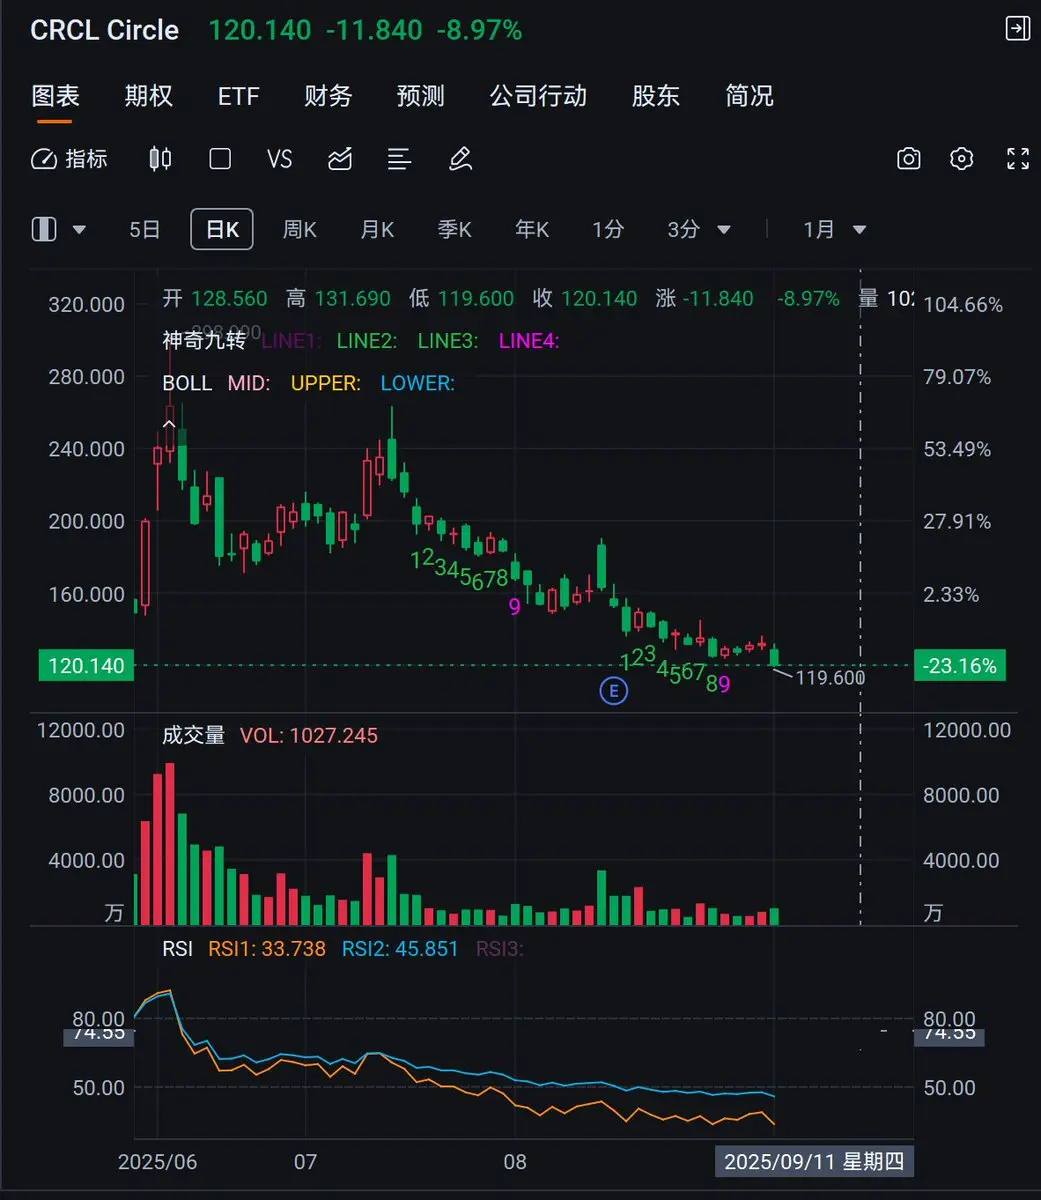Click the 收 120.140 close value
This screenshot has width=1041, height=1200.
[x=585, y=299]
